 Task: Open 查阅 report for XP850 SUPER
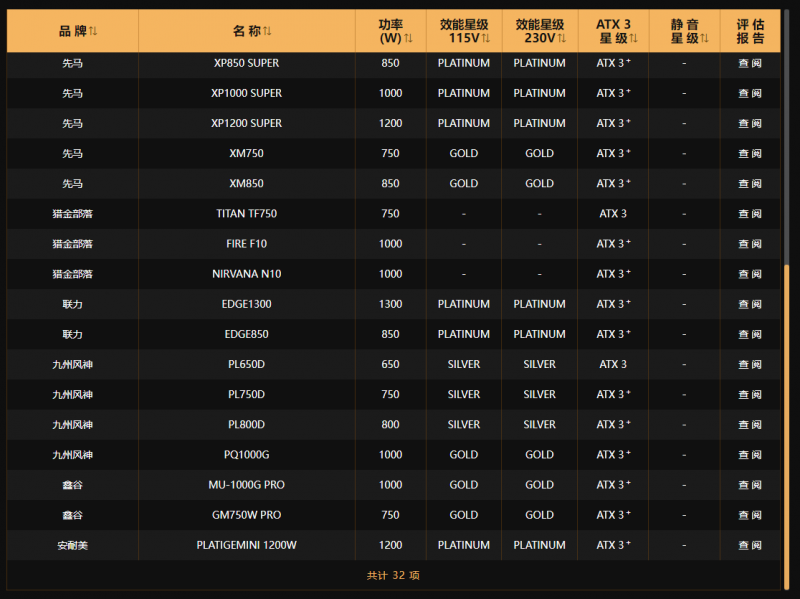tap(750, 63)
